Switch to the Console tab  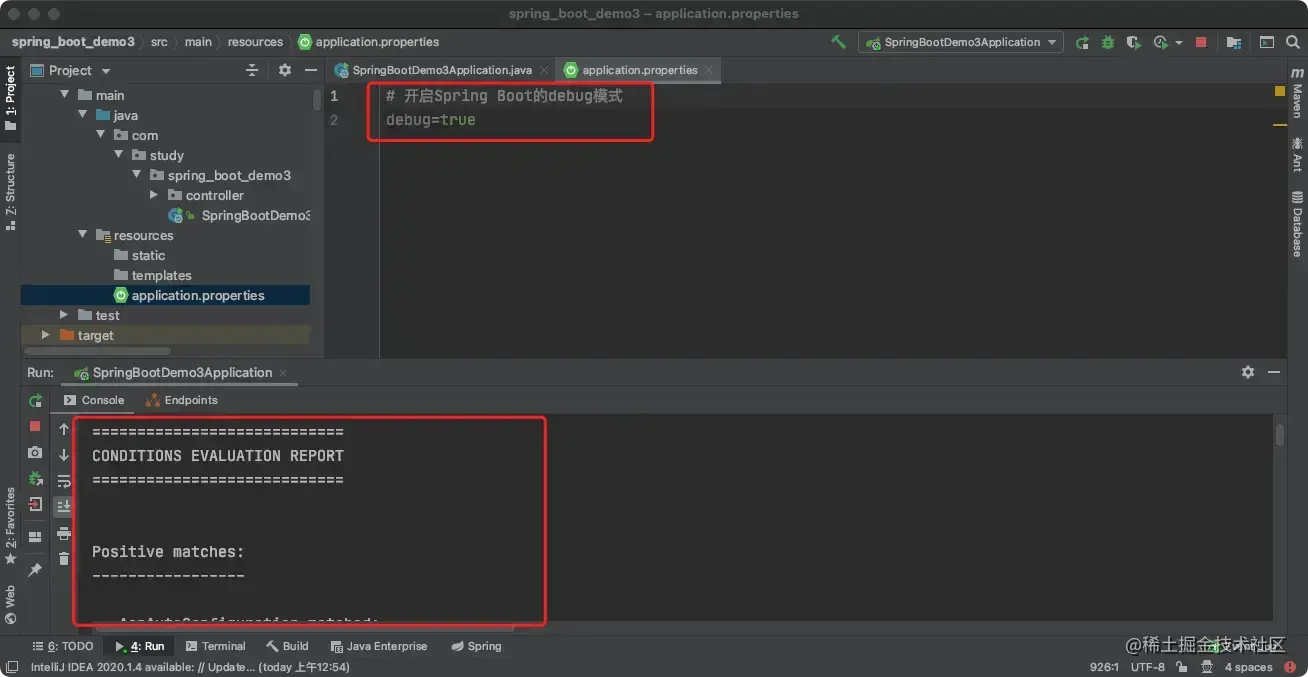[93, 400]
